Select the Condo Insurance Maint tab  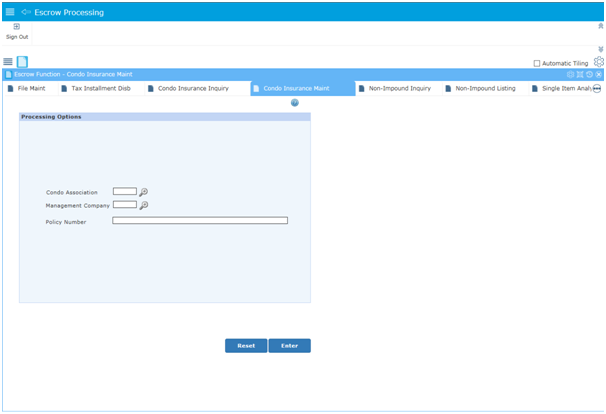point(303,89)
